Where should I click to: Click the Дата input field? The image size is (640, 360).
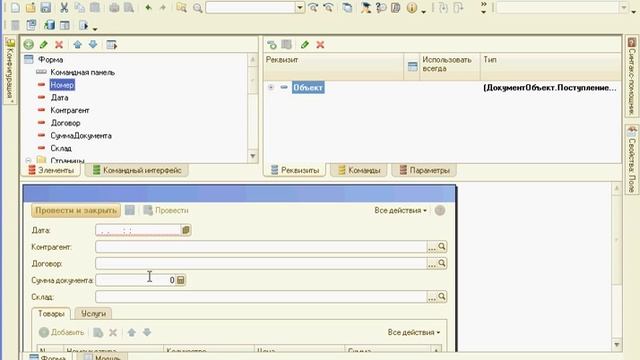pos(138,230)
